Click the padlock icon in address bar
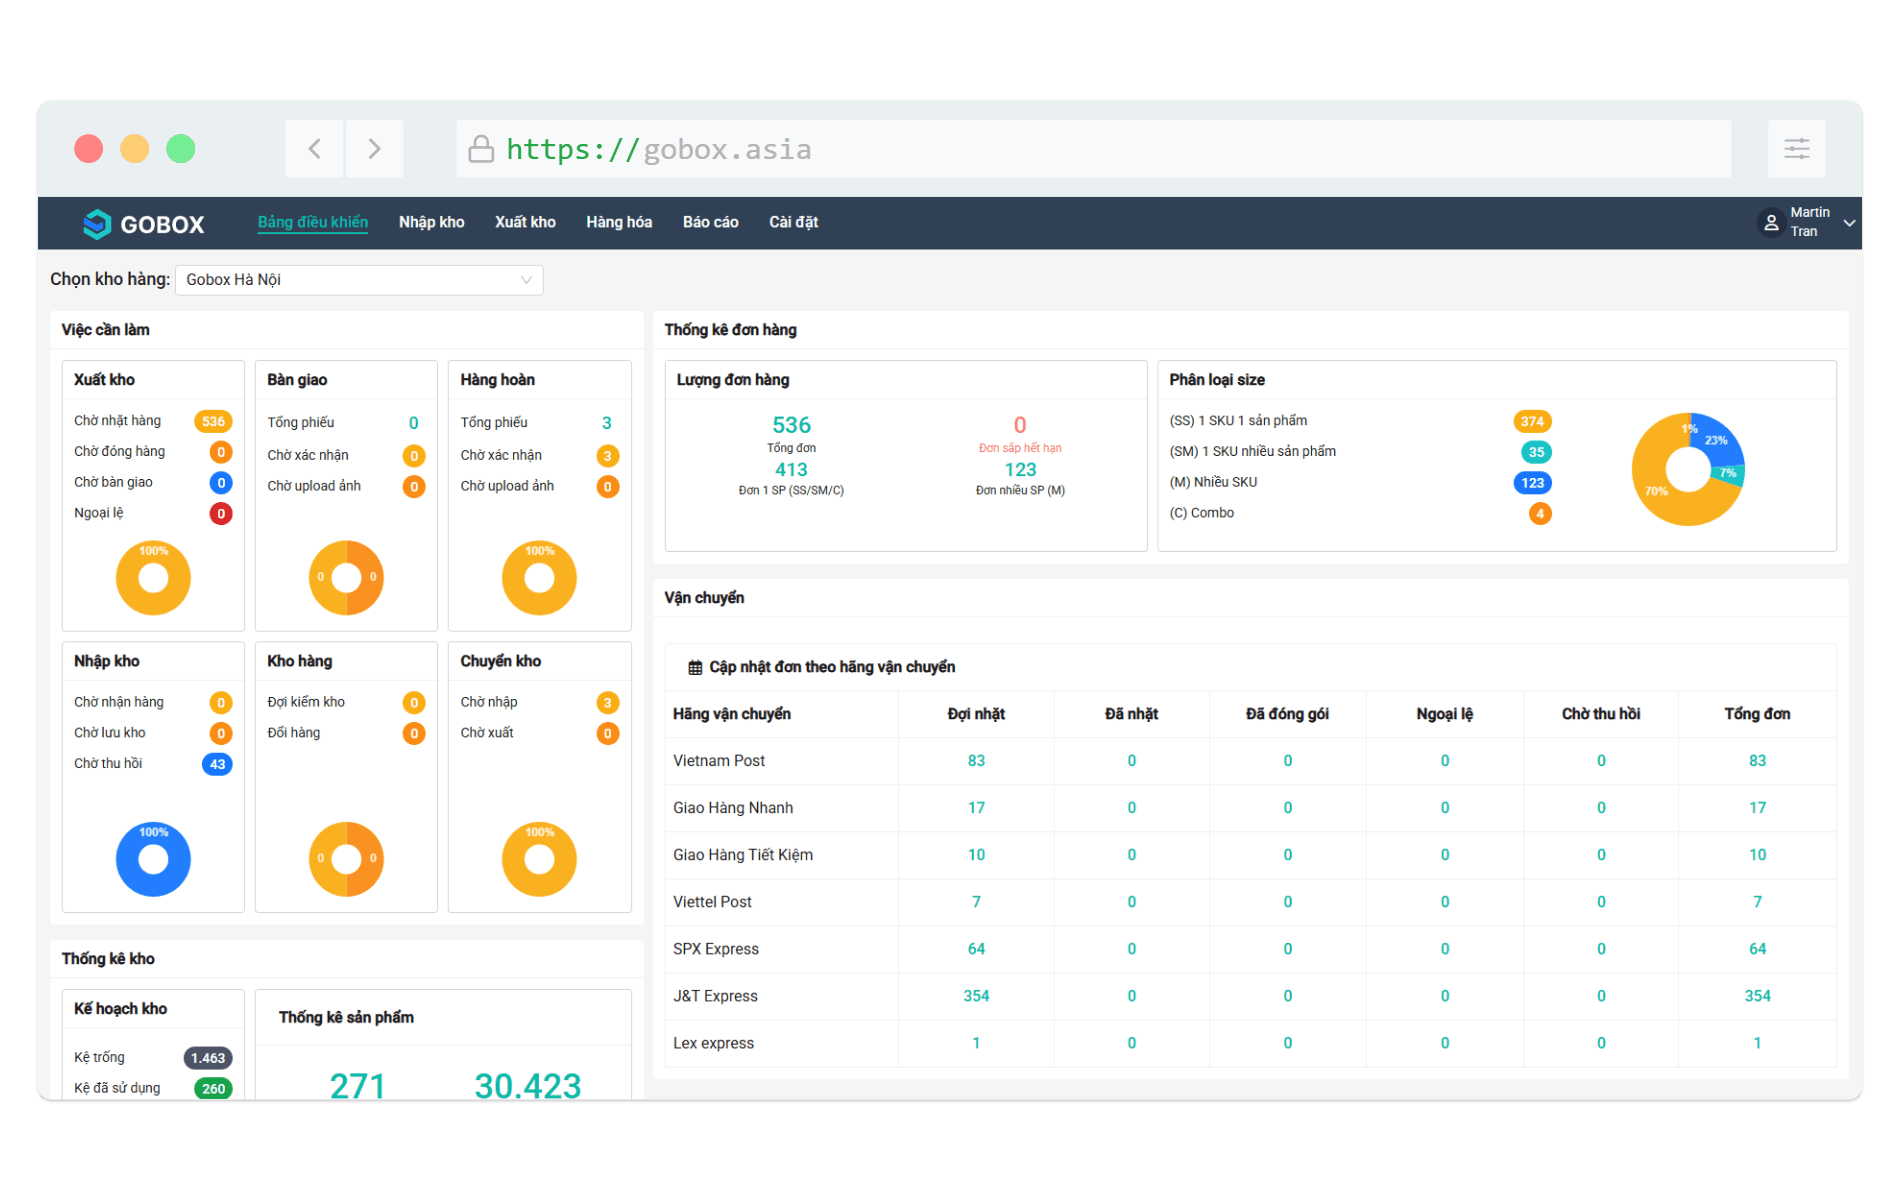This screenshot has height=1200, width=1900. pyautogui.click(x=481, y=149)
